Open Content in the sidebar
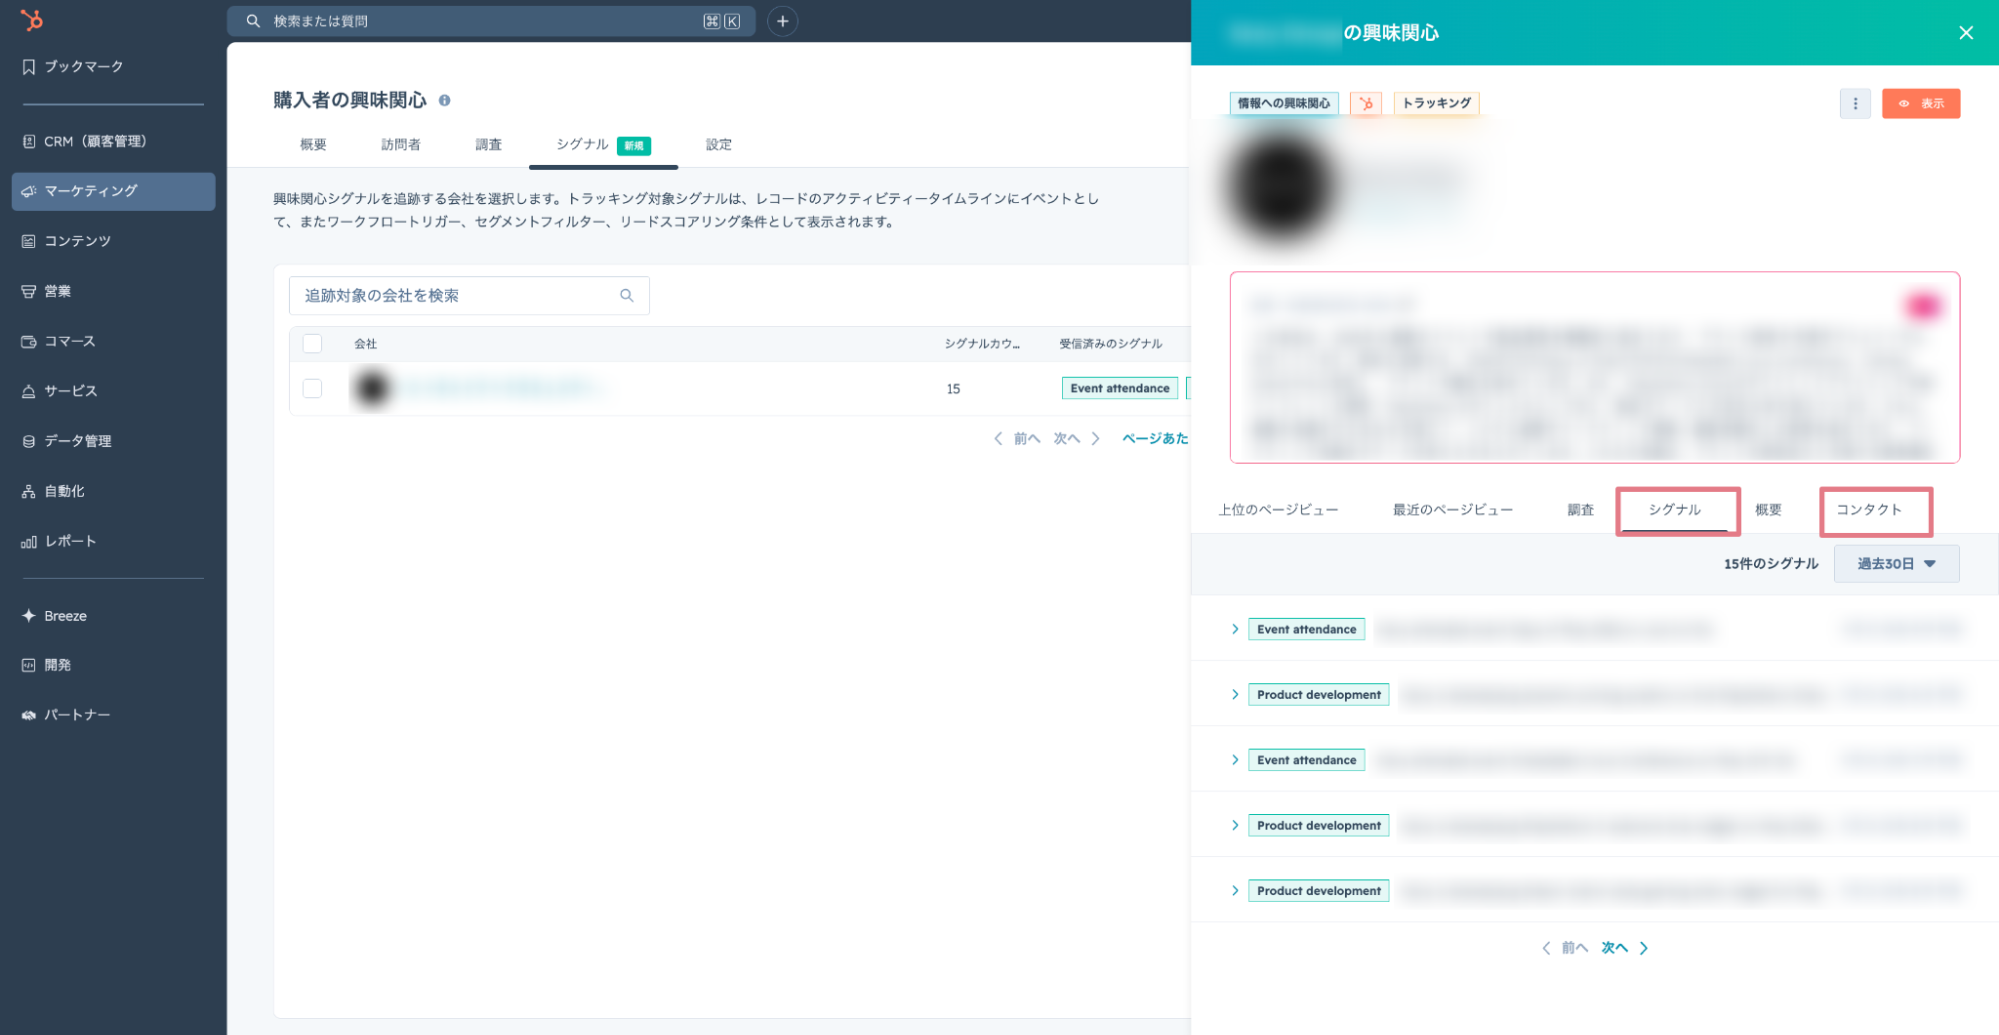The image size is (1999, 1035). (66, 241)
